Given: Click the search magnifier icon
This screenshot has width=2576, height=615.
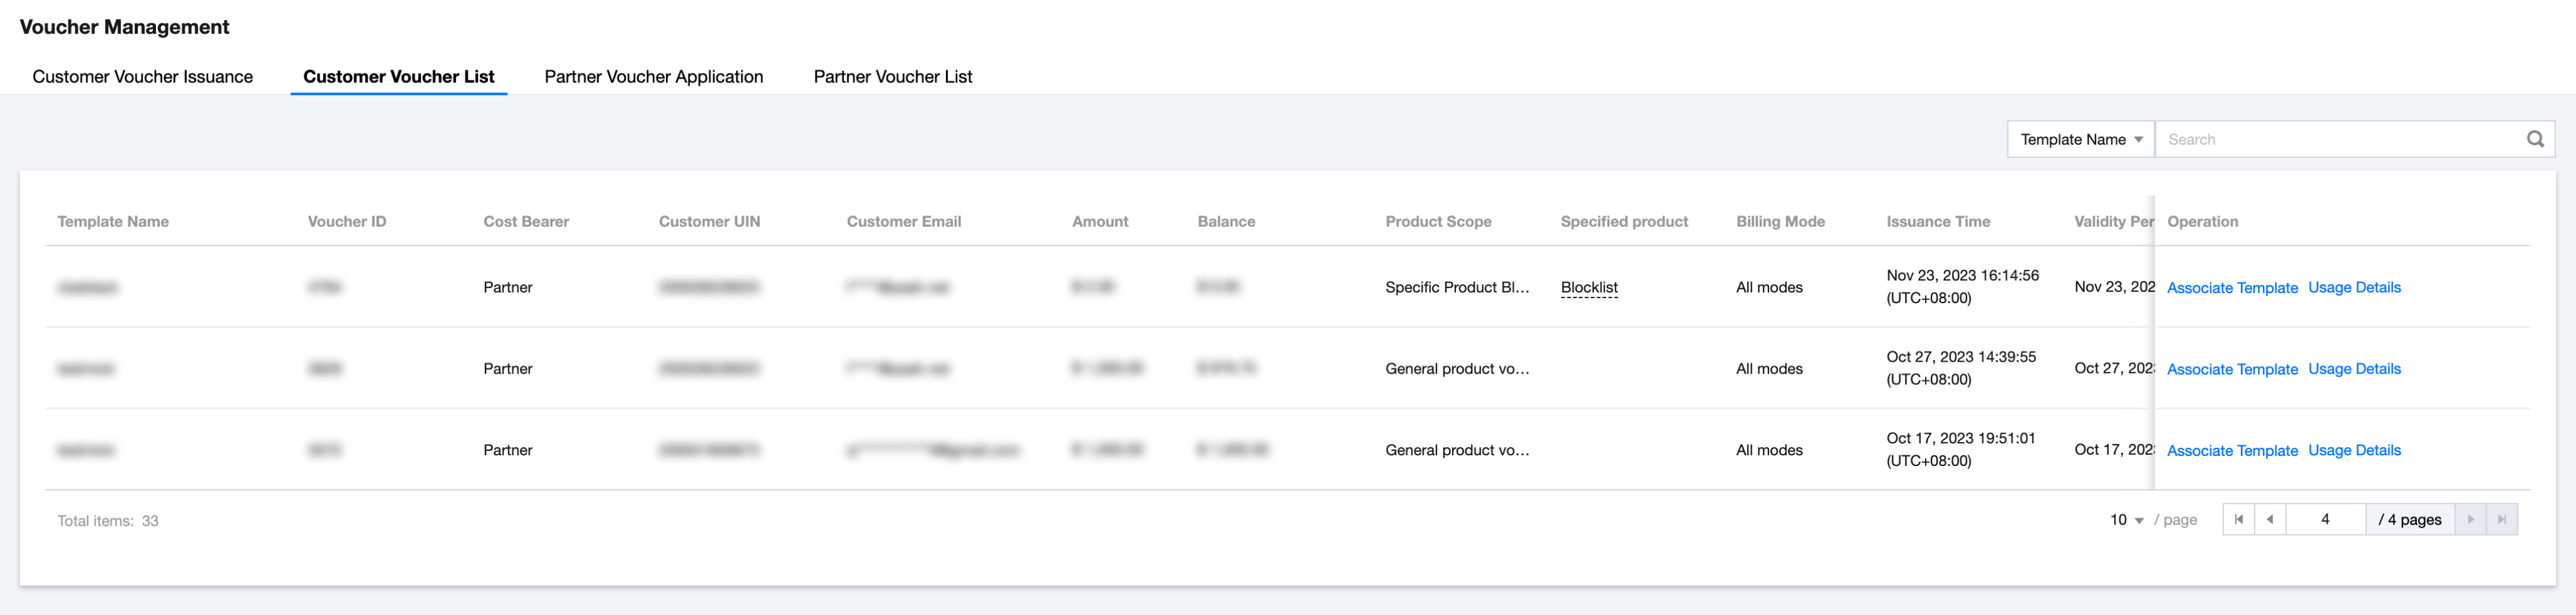Looking at the screenshot, I should [x=2535, y=139].
